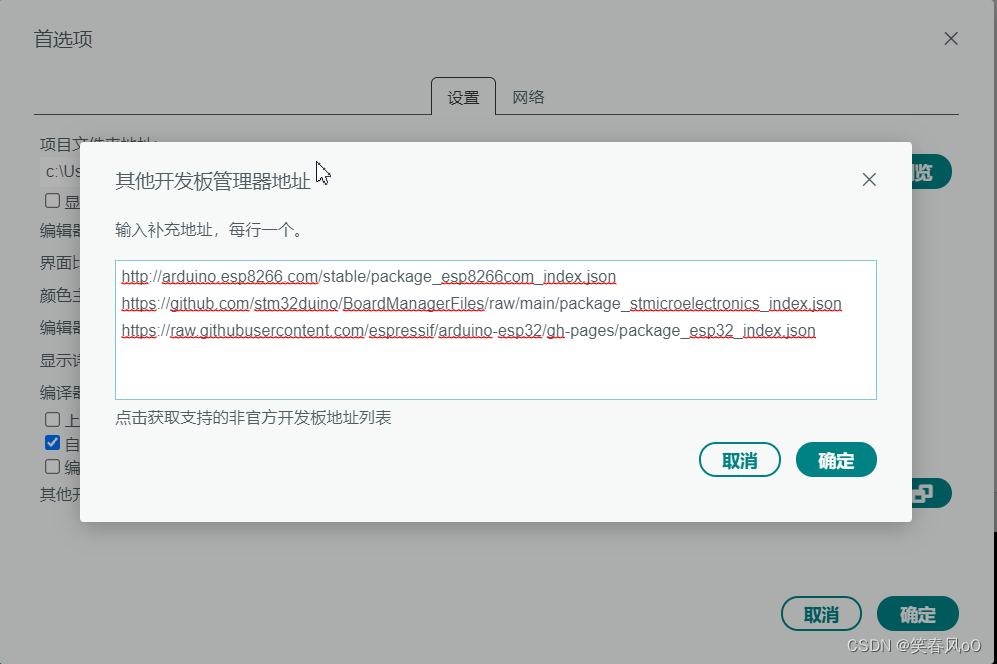Toggle the checked checkbox in preferences
This screenshot has height=664, width=997.
click(53, 443)
